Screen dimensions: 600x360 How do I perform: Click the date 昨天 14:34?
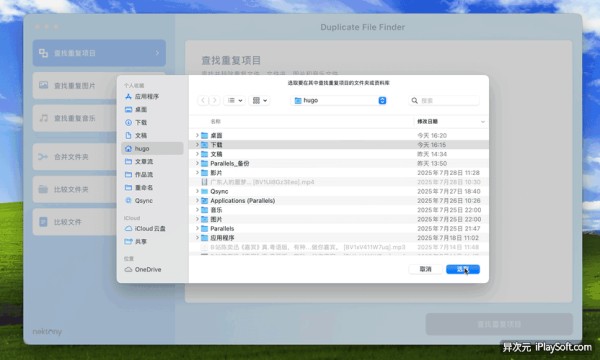coord(432,154)
